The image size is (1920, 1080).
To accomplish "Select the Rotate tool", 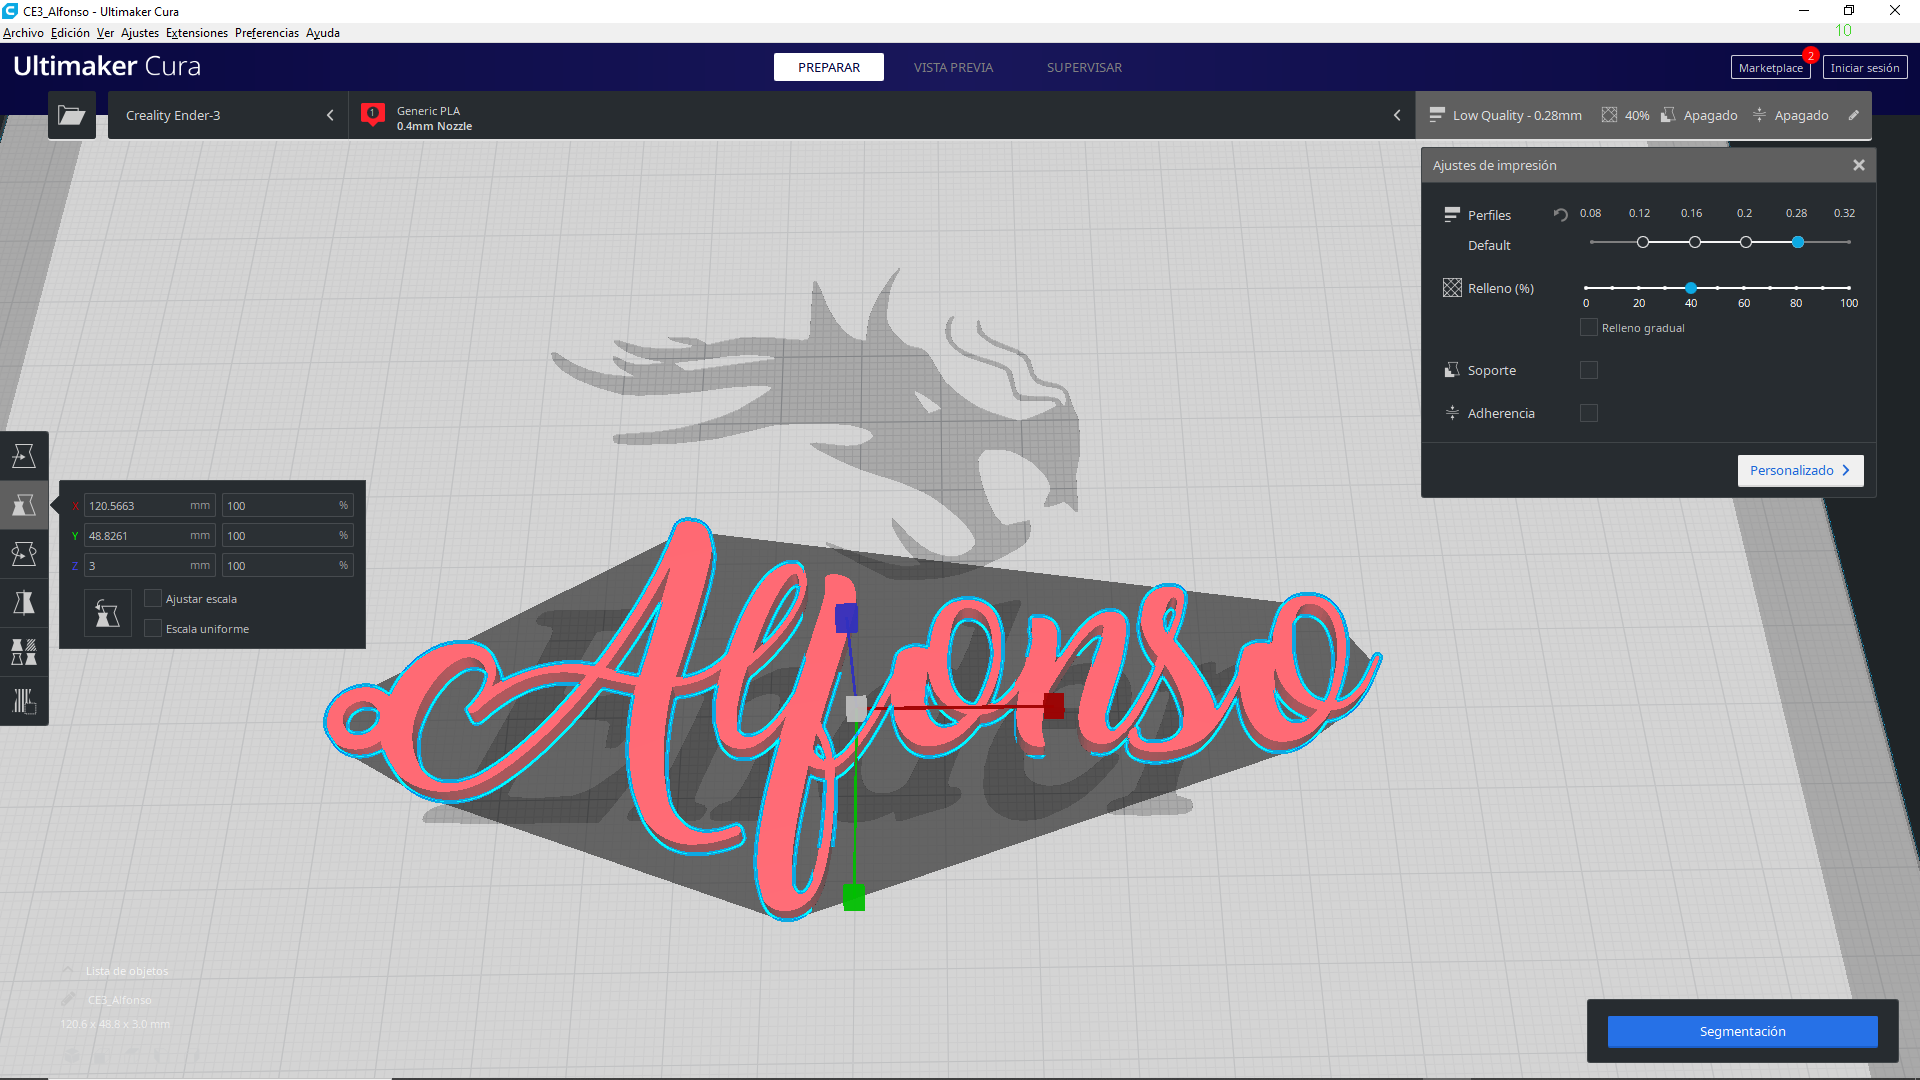I will point(24,553).
